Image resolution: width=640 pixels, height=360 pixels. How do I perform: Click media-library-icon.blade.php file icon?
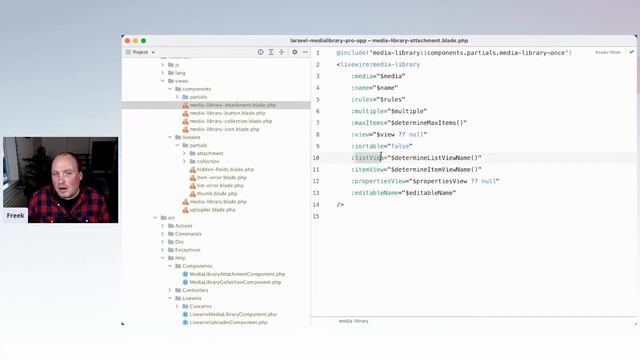(185, 129)
